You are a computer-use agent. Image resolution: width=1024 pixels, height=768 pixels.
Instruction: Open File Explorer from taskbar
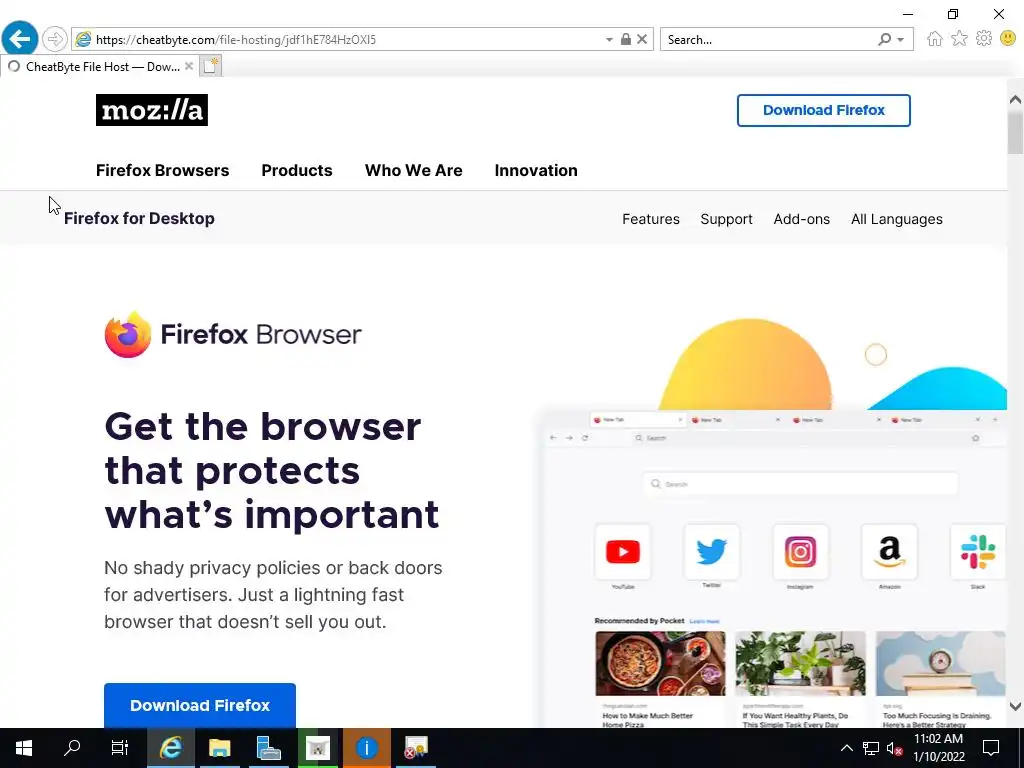click(219, 748)
